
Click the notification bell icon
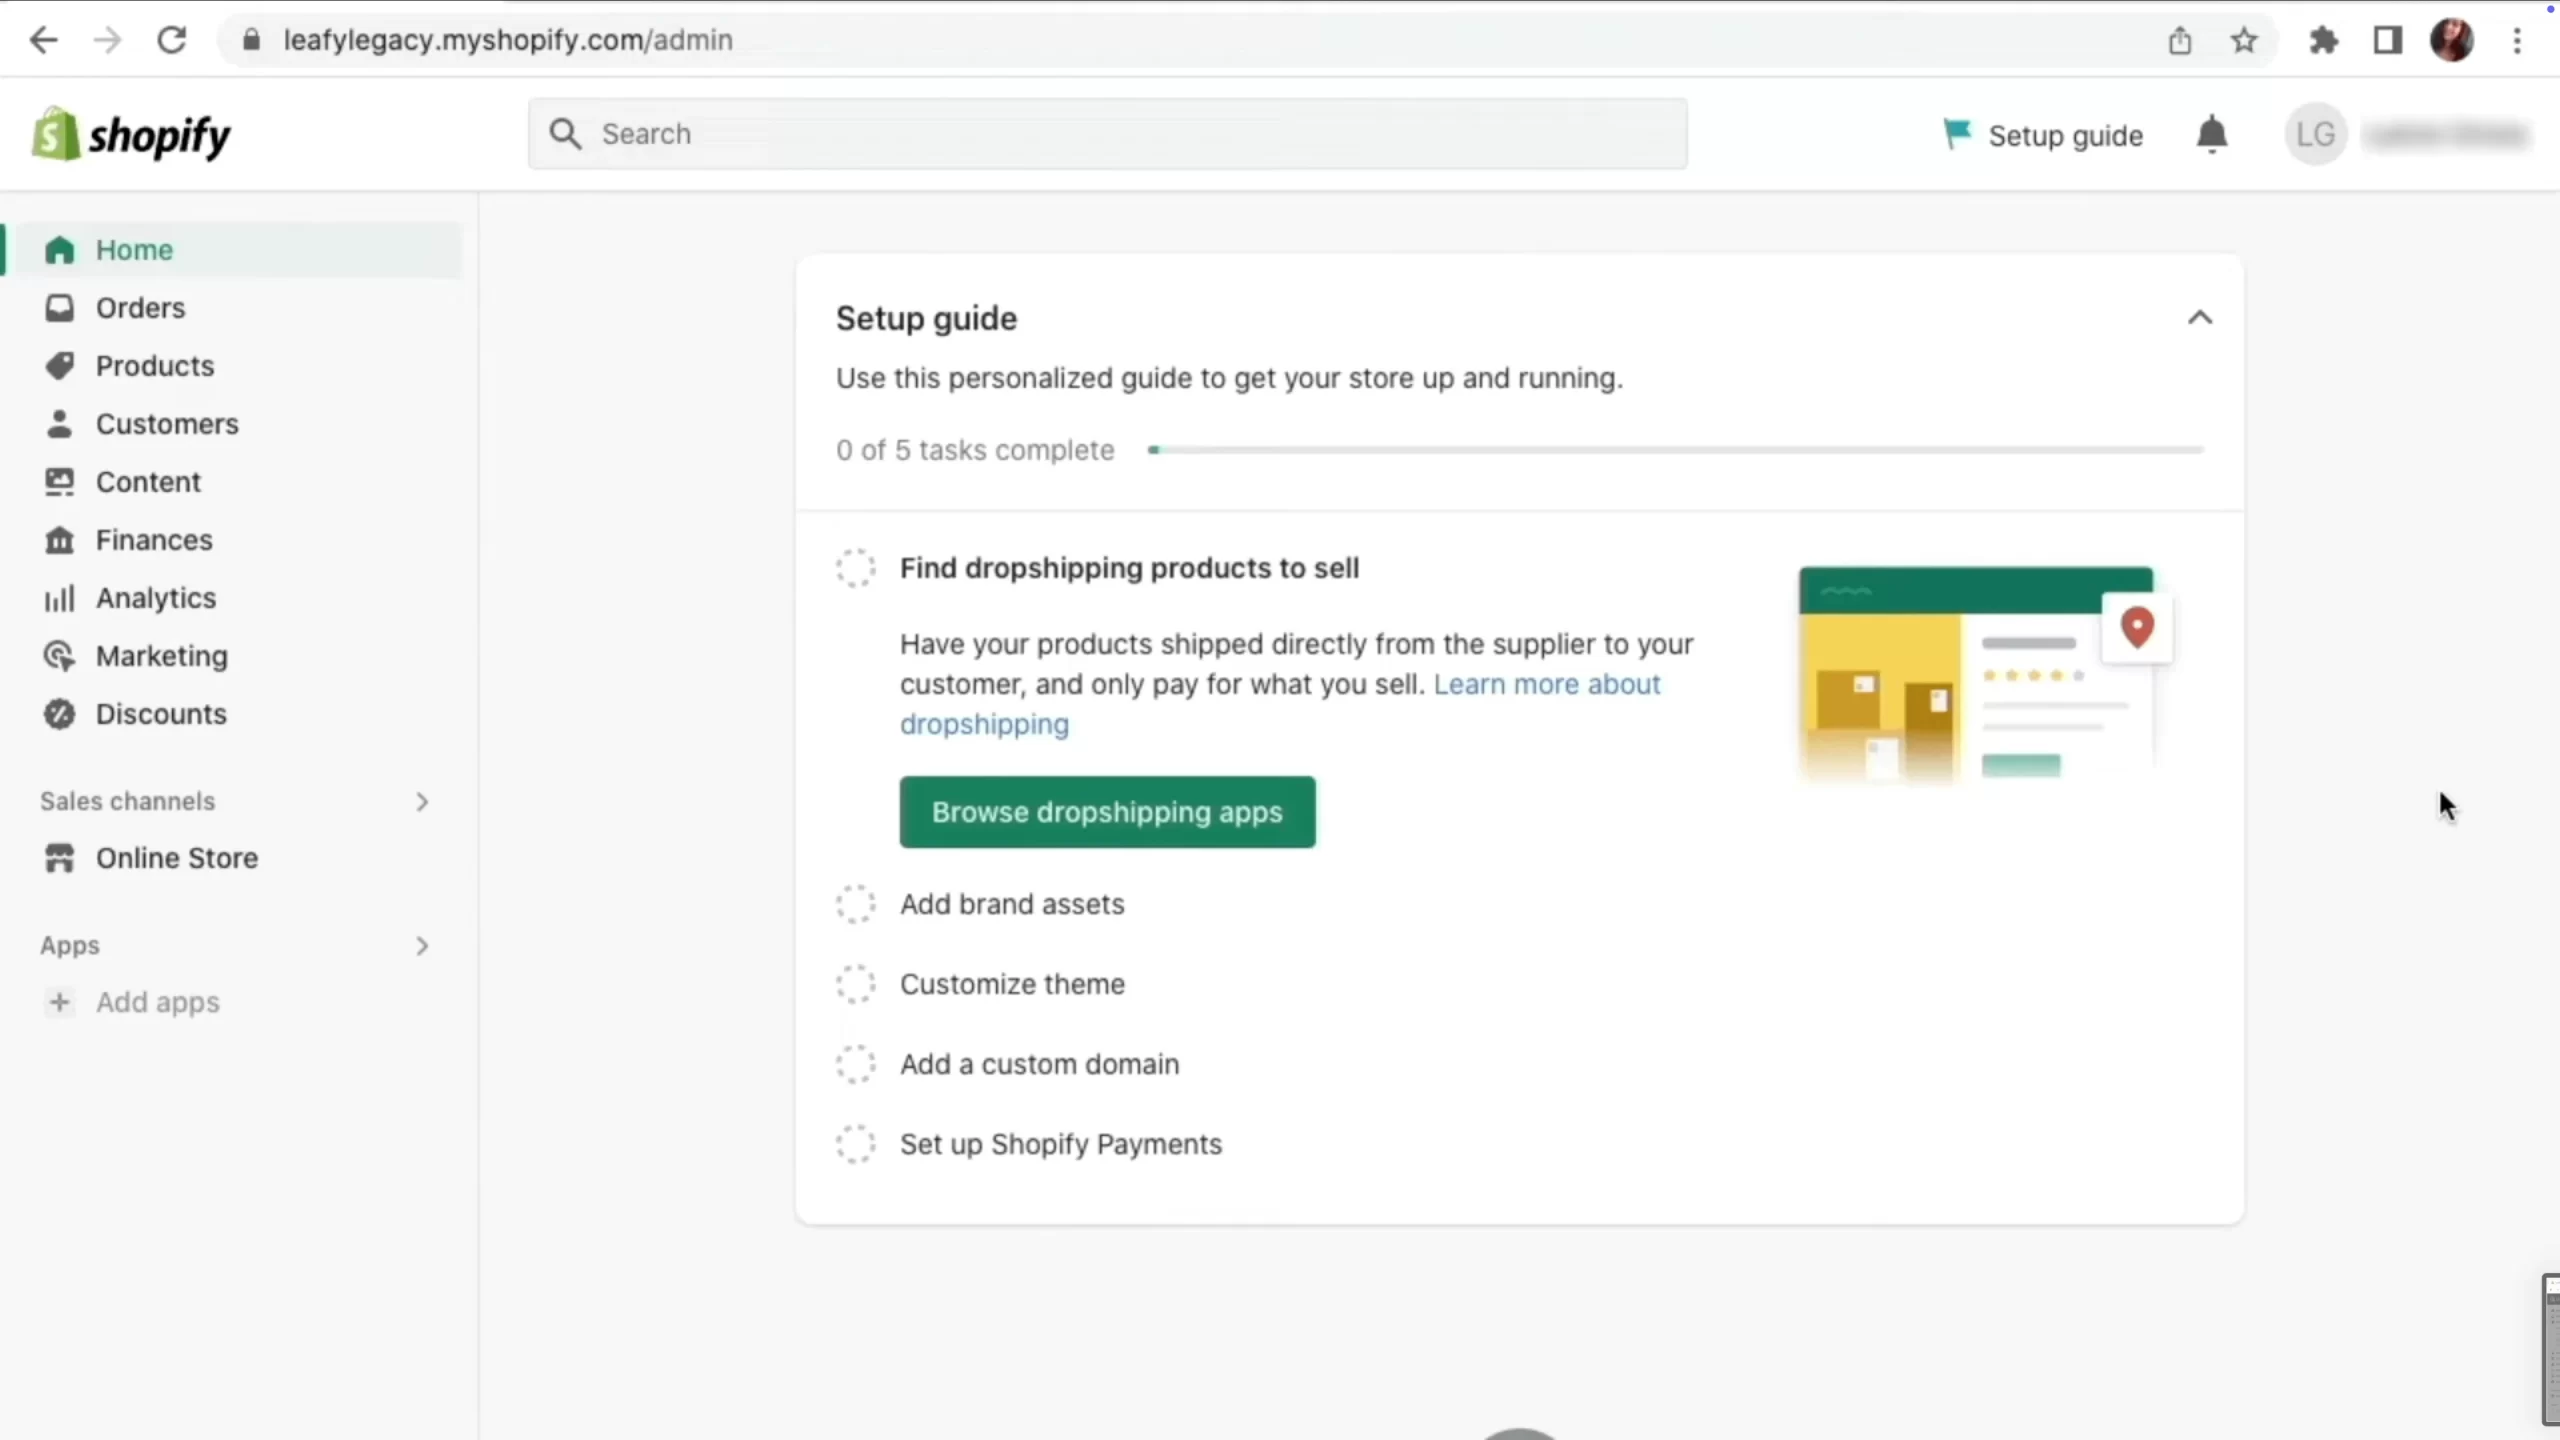coord(2212,134)
